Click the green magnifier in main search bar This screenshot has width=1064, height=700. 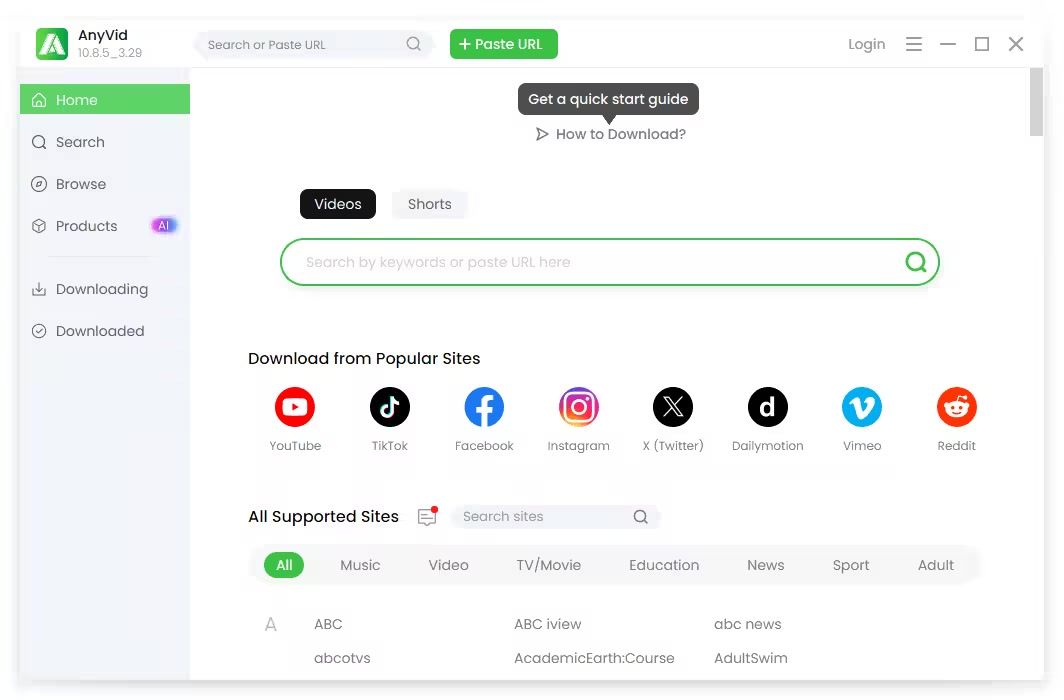[x=915, y=262]
